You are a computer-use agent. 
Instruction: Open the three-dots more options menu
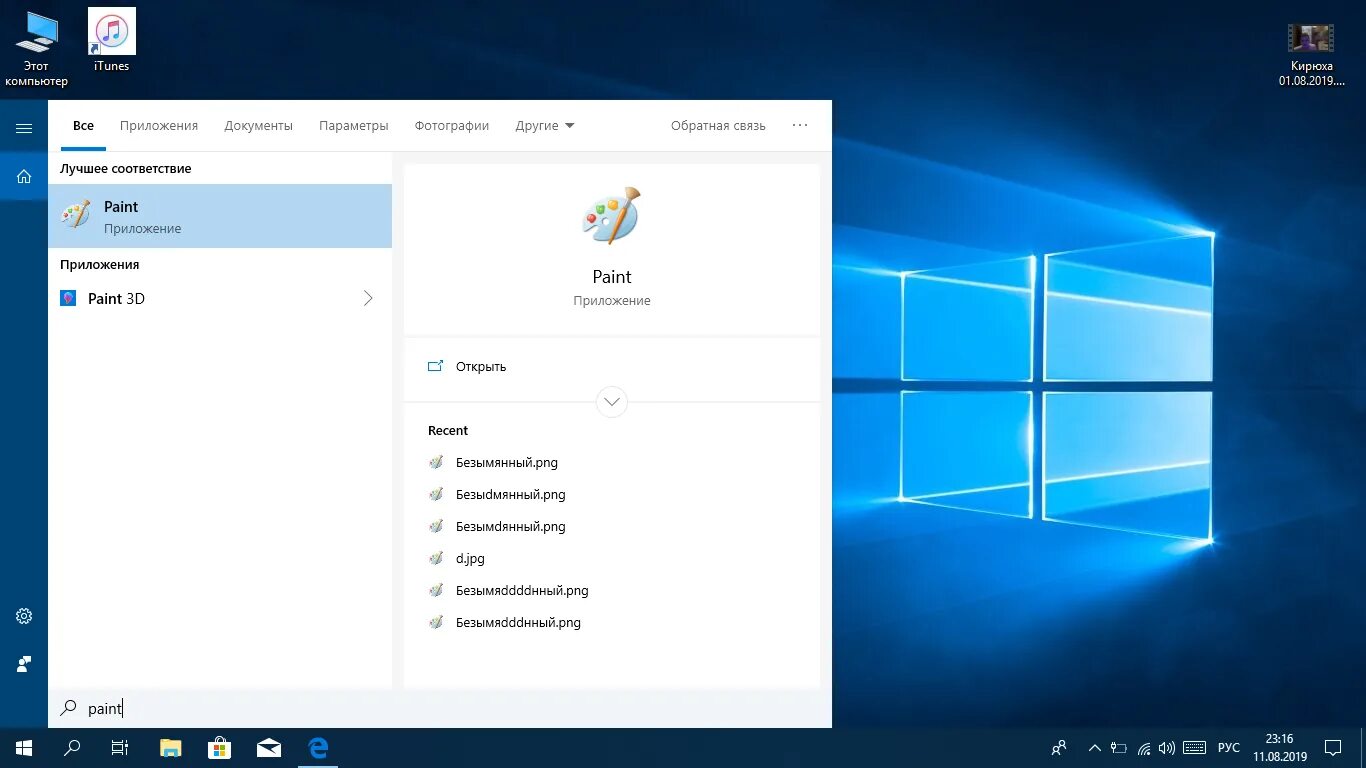coord(800,126)
